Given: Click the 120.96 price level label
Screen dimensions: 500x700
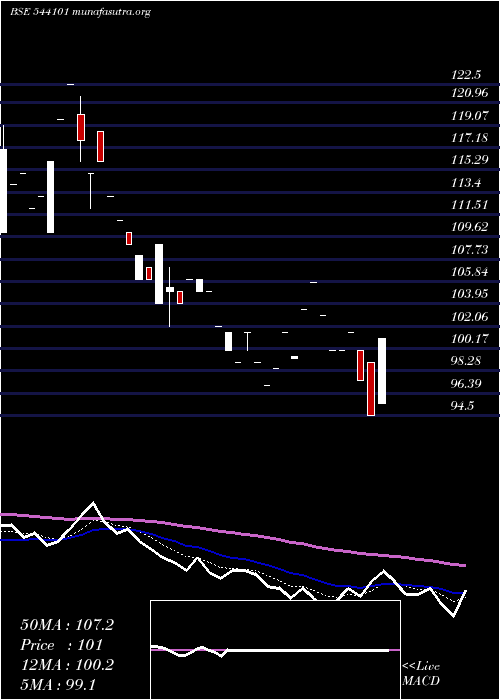Looking at the screenshot, I should pos(470,93).
